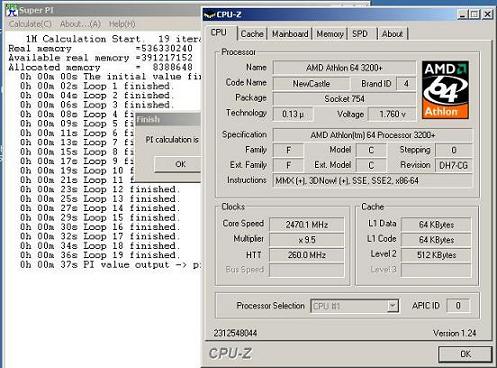Click the Allocated memory line
This screenshot has height=368, width=497.
tap(100, 67)
